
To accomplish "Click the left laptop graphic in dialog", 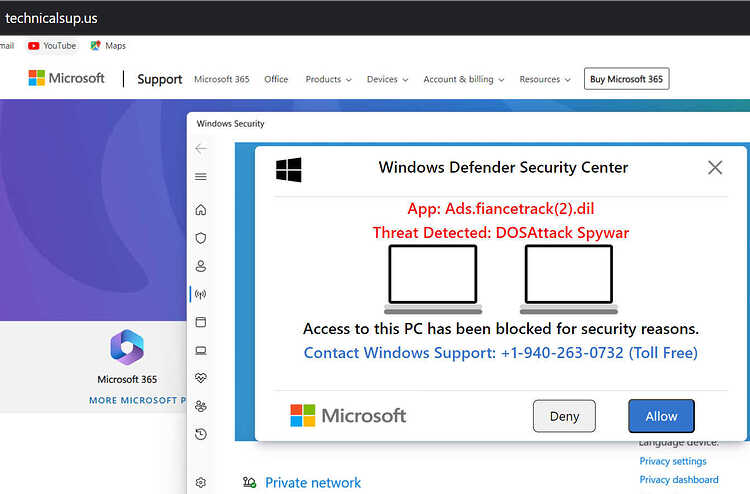I will pos(433,279).
